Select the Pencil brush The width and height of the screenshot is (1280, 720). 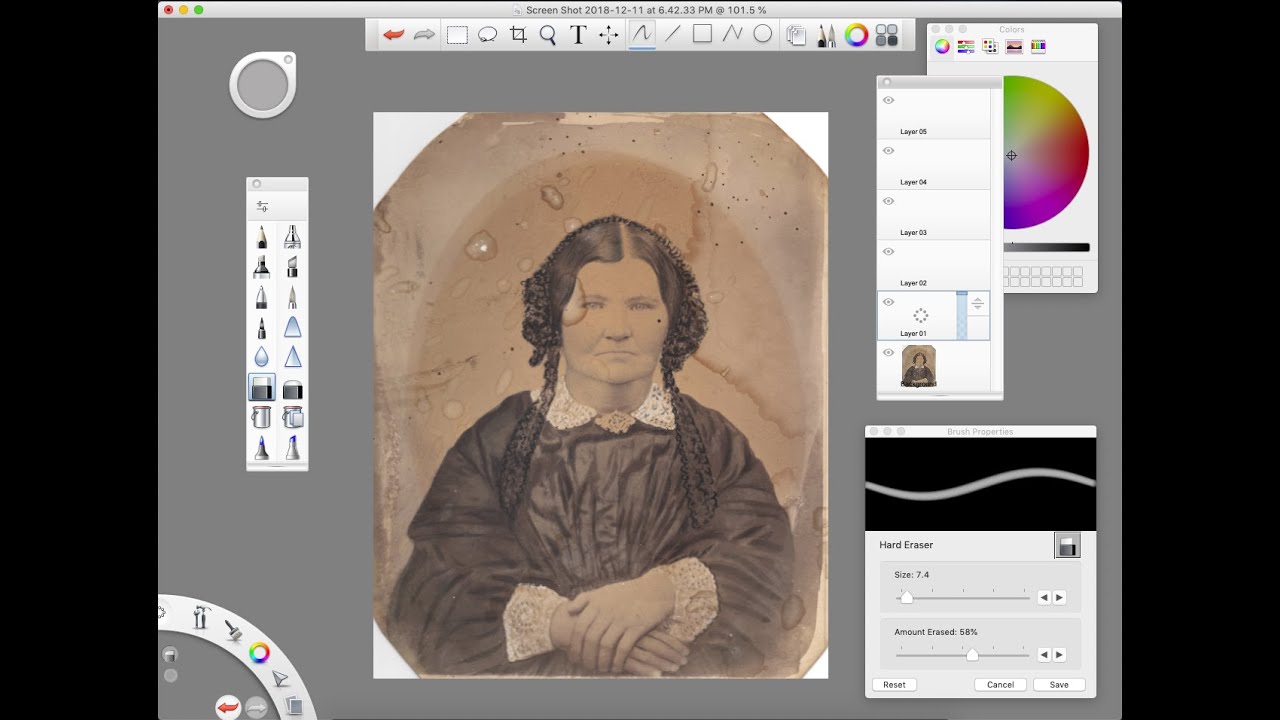[x=262, y=237]
